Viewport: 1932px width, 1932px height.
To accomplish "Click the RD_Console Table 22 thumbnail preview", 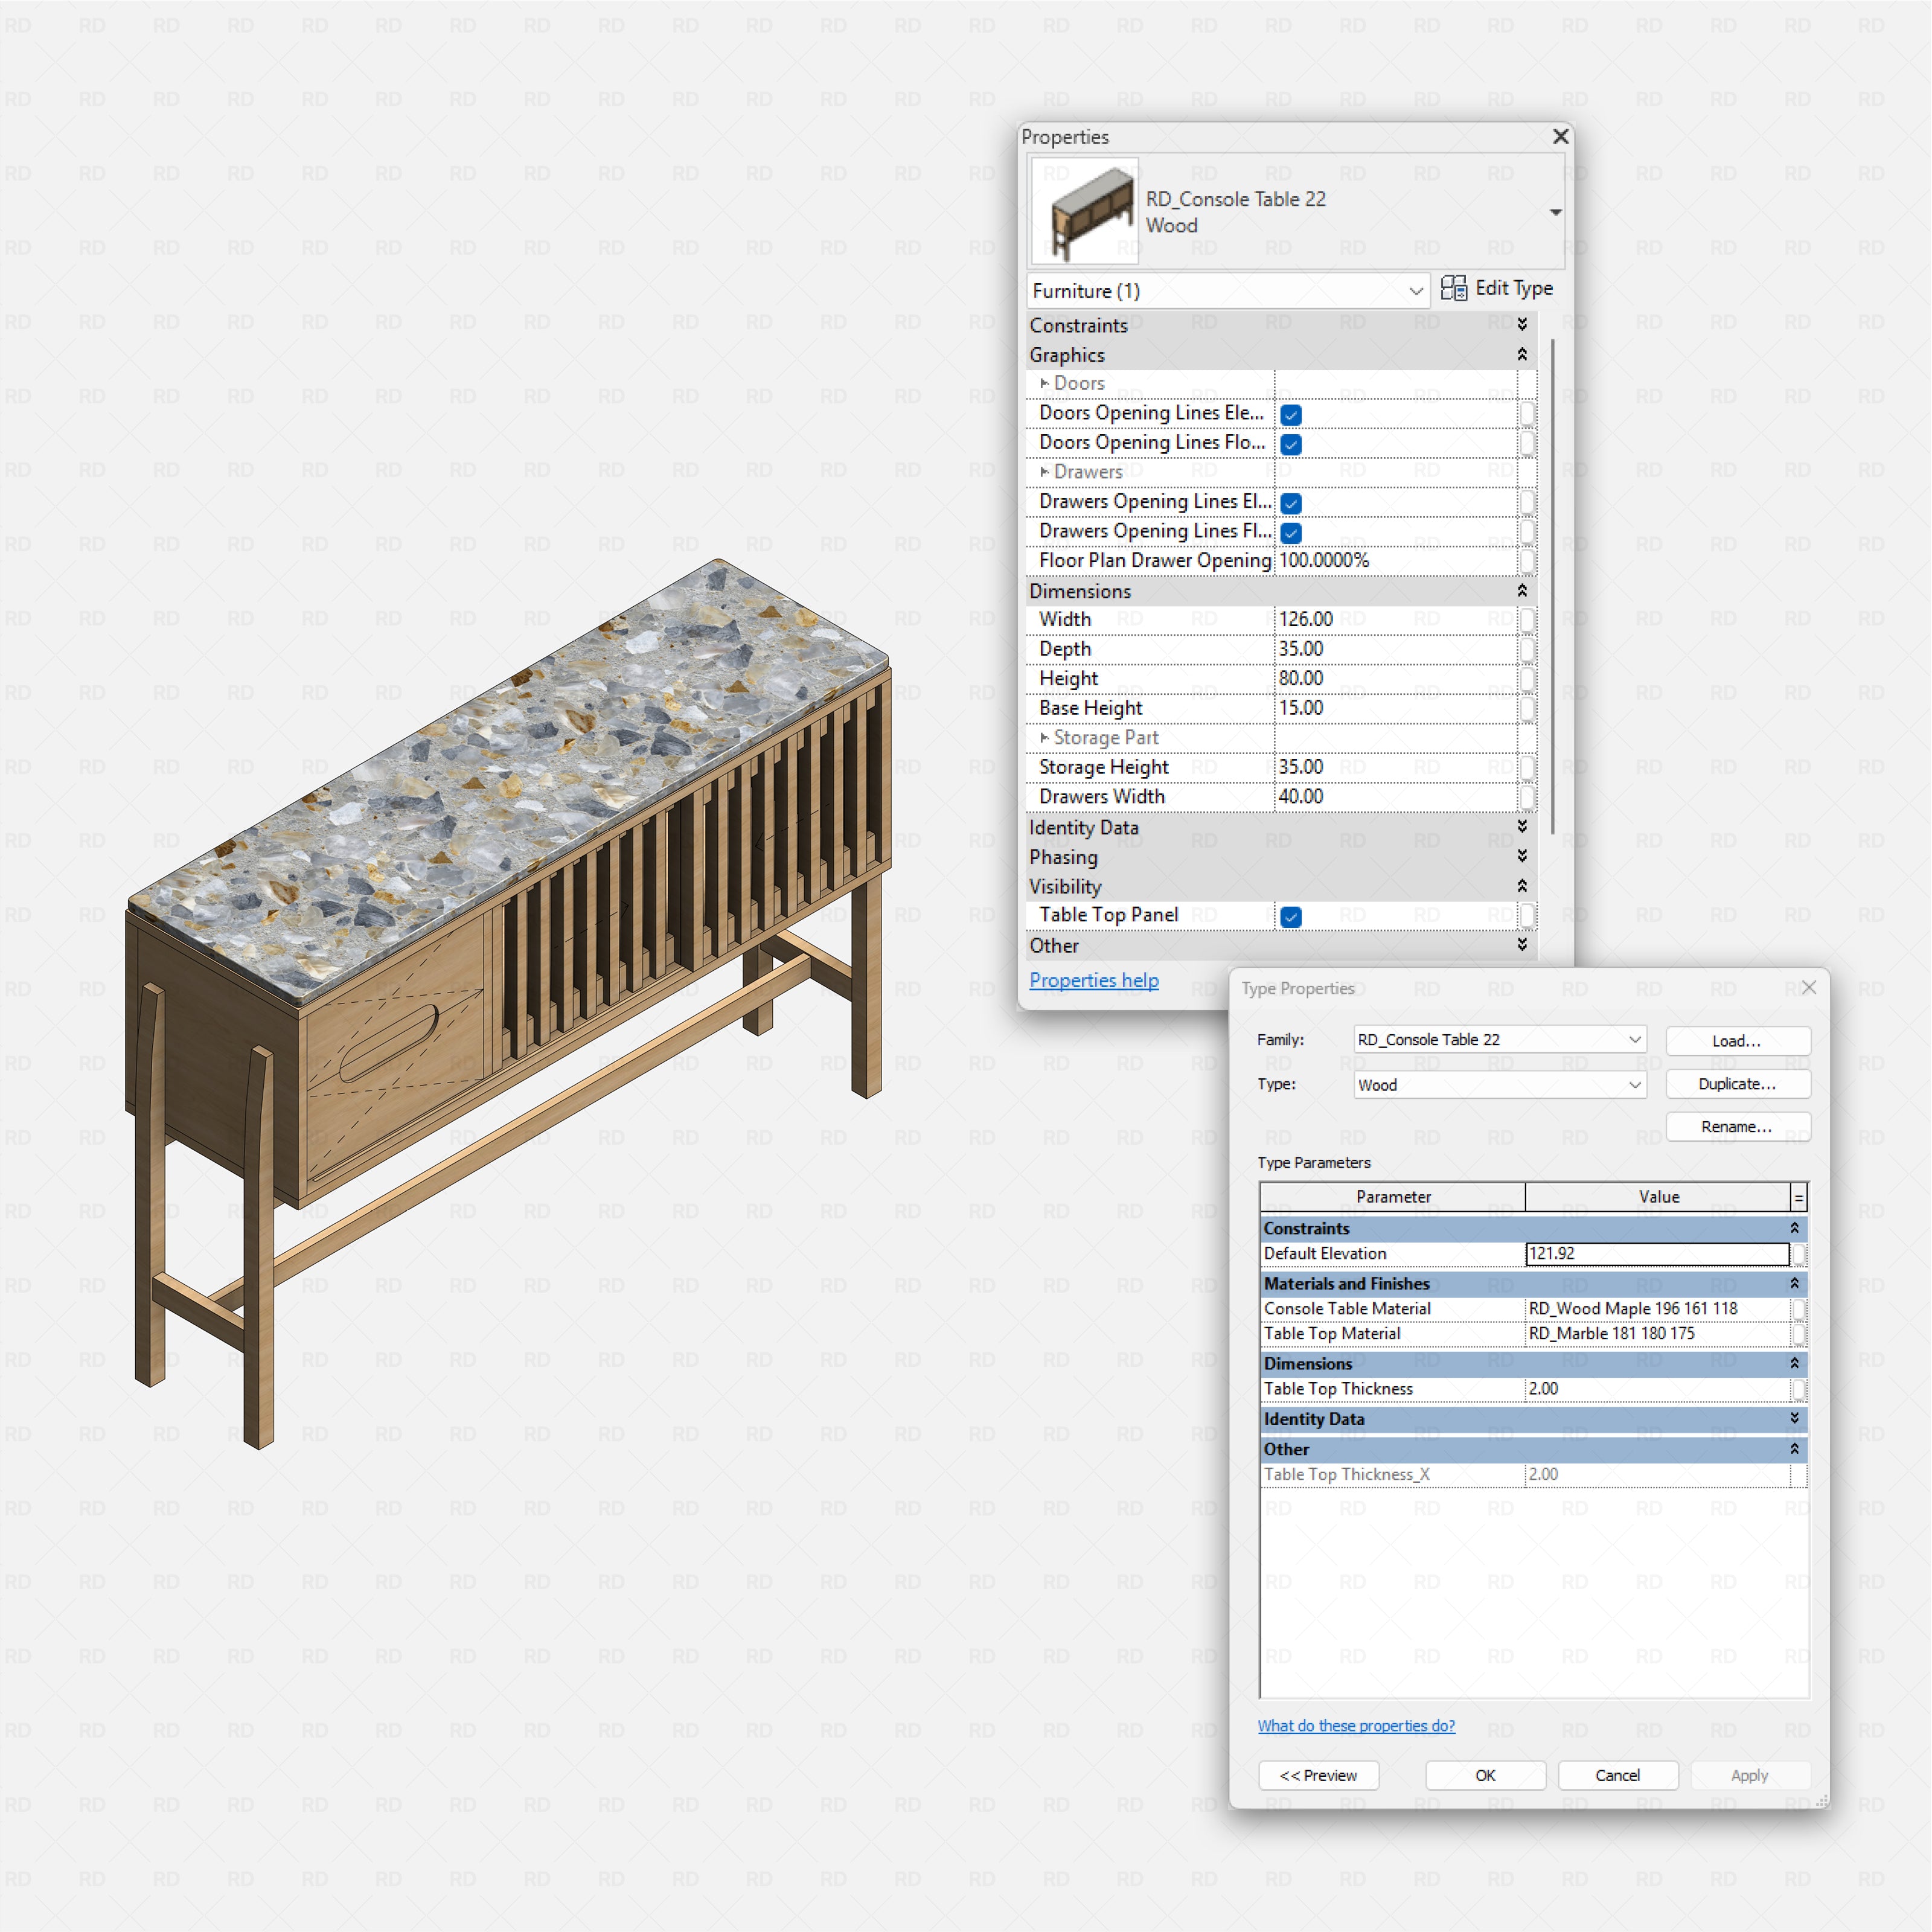I will coord(1085,210).
